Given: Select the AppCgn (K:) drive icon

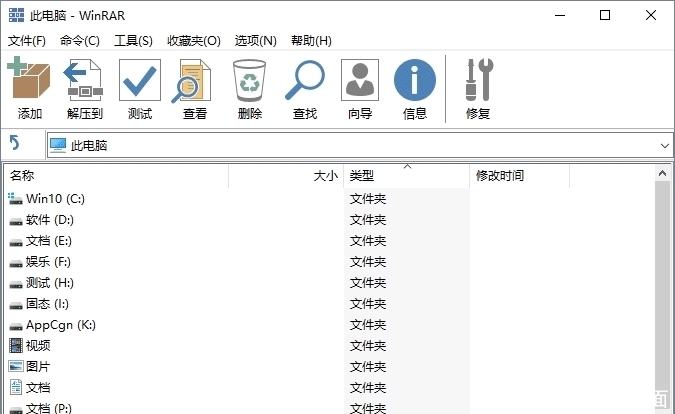Looking at the screenshot, I should 16,327.
